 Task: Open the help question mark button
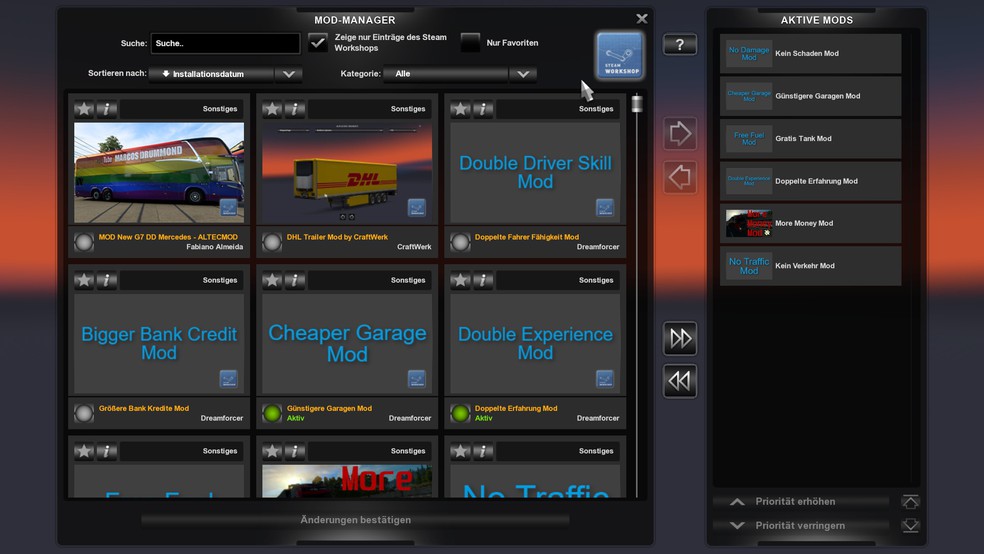pos(680,45)
